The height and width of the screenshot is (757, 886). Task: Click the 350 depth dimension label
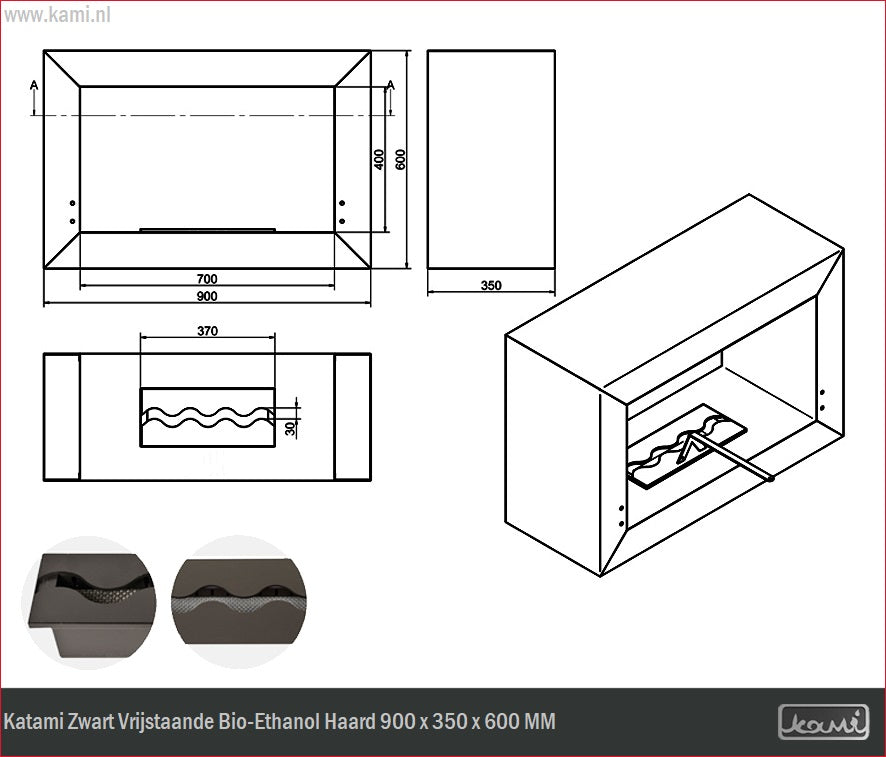coord(490,285)
